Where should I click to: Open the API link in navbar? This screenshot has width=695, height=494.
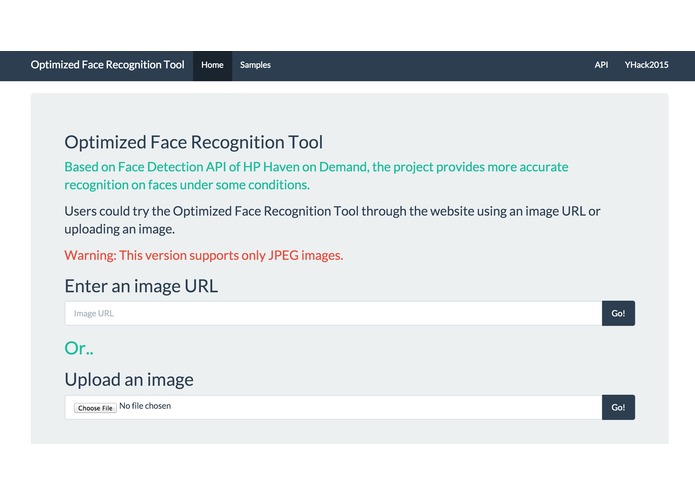(601, 65)
